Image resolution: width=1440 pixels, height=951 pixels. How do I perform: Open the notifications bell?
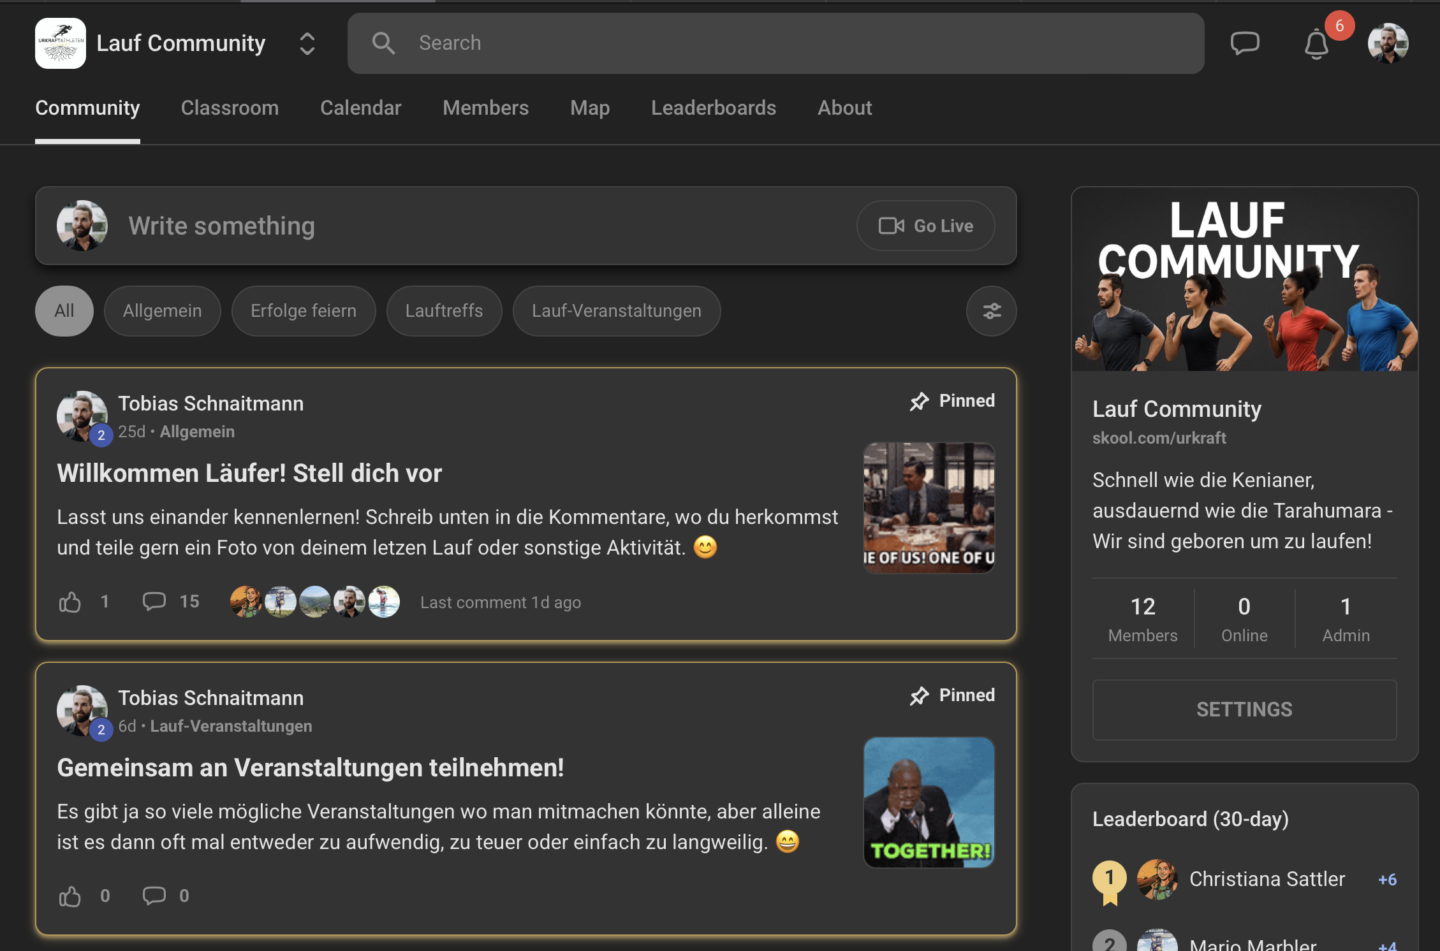tap(1316, 44)
